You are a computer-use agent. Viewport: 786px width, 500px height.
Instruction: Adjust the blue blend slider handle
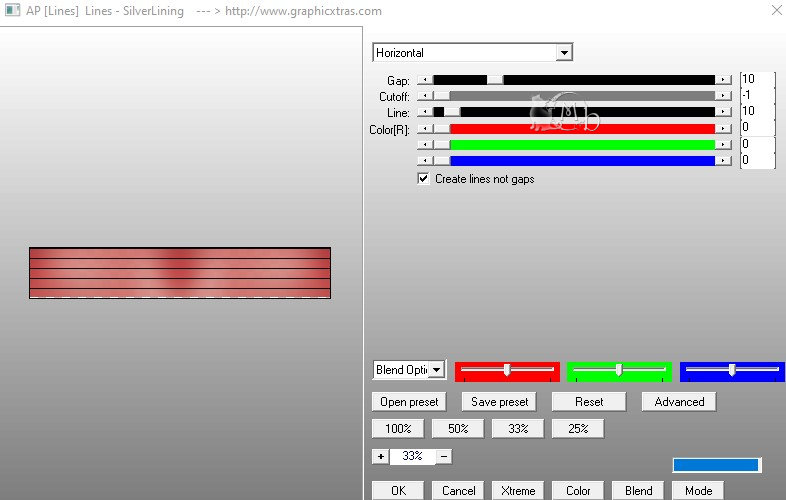coord(732,370)
